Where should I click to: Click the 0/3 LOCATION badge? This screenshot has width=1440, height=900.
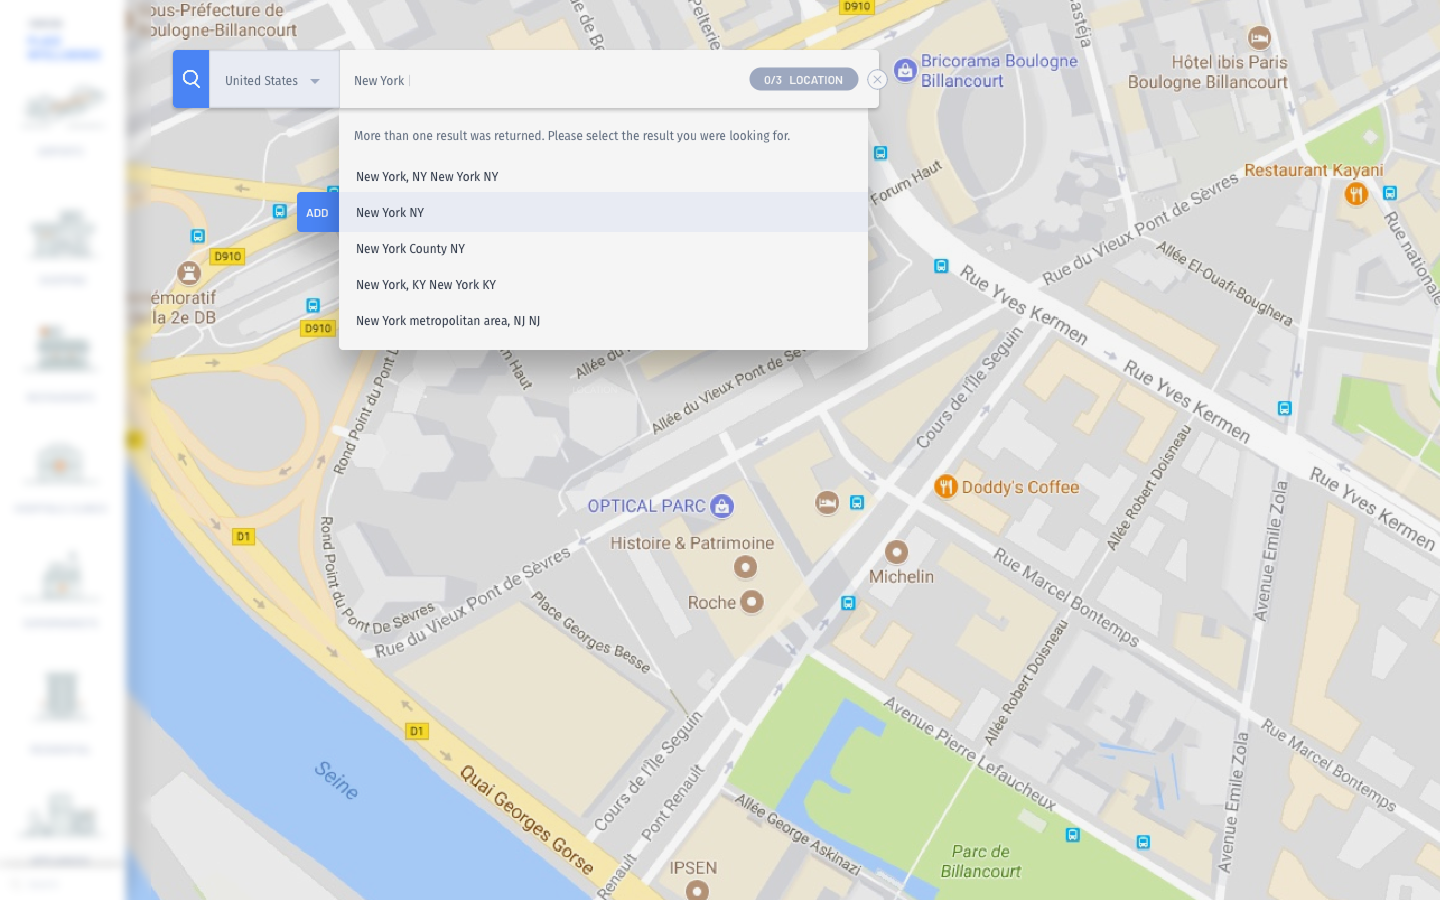(803, 80)
